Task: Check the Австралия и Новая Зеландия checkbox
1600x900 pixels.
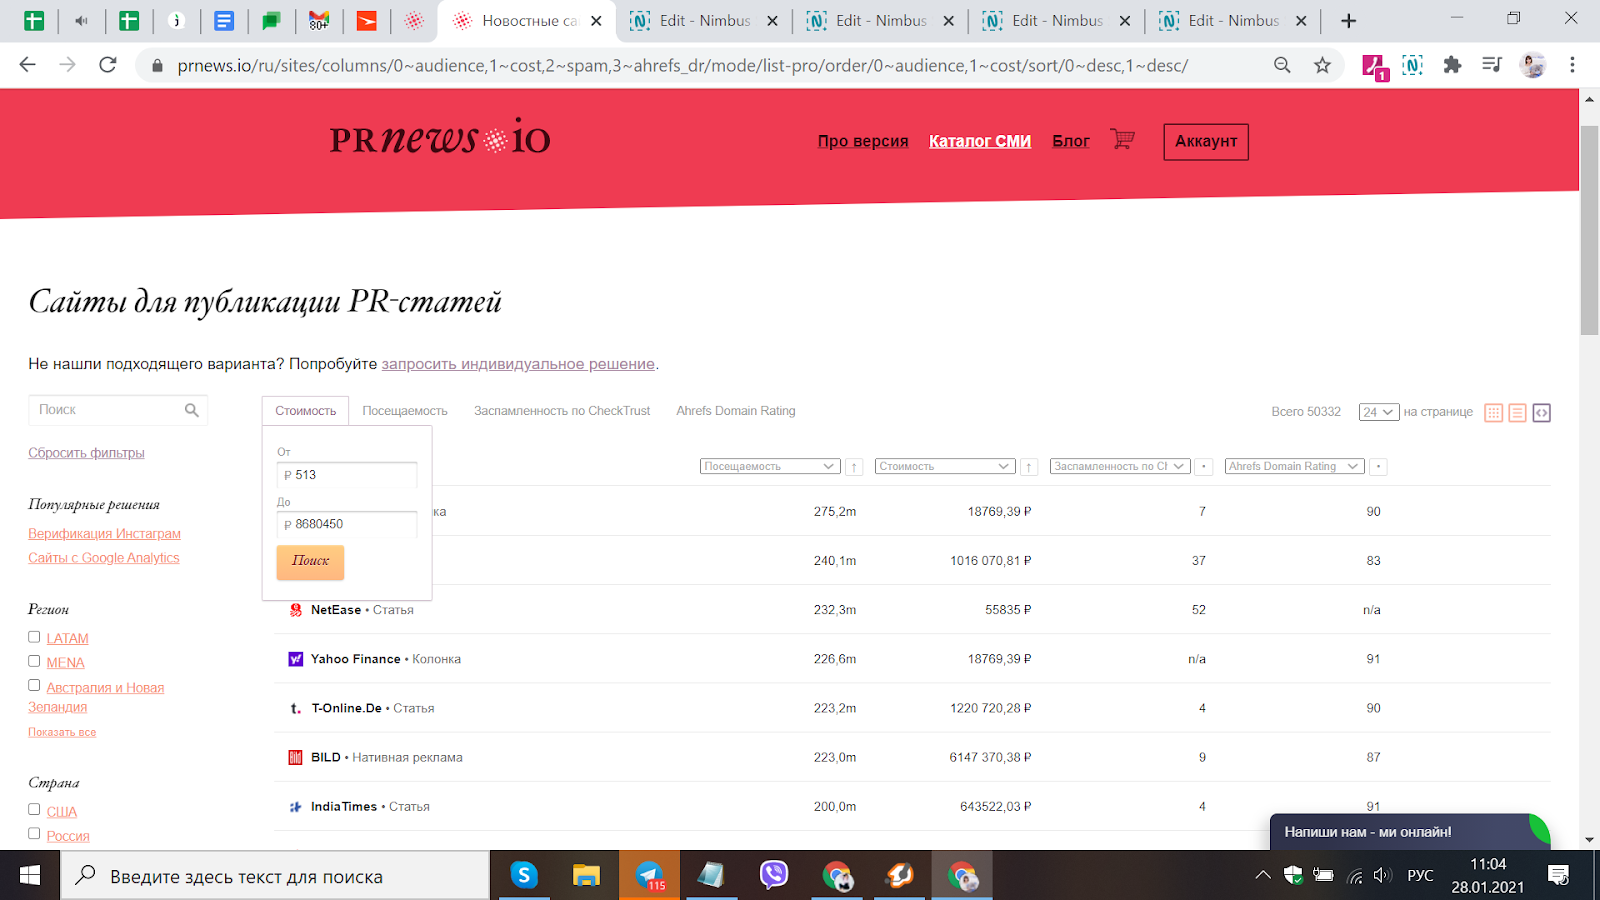Action: pyautogui.click(x=34, y=685)
